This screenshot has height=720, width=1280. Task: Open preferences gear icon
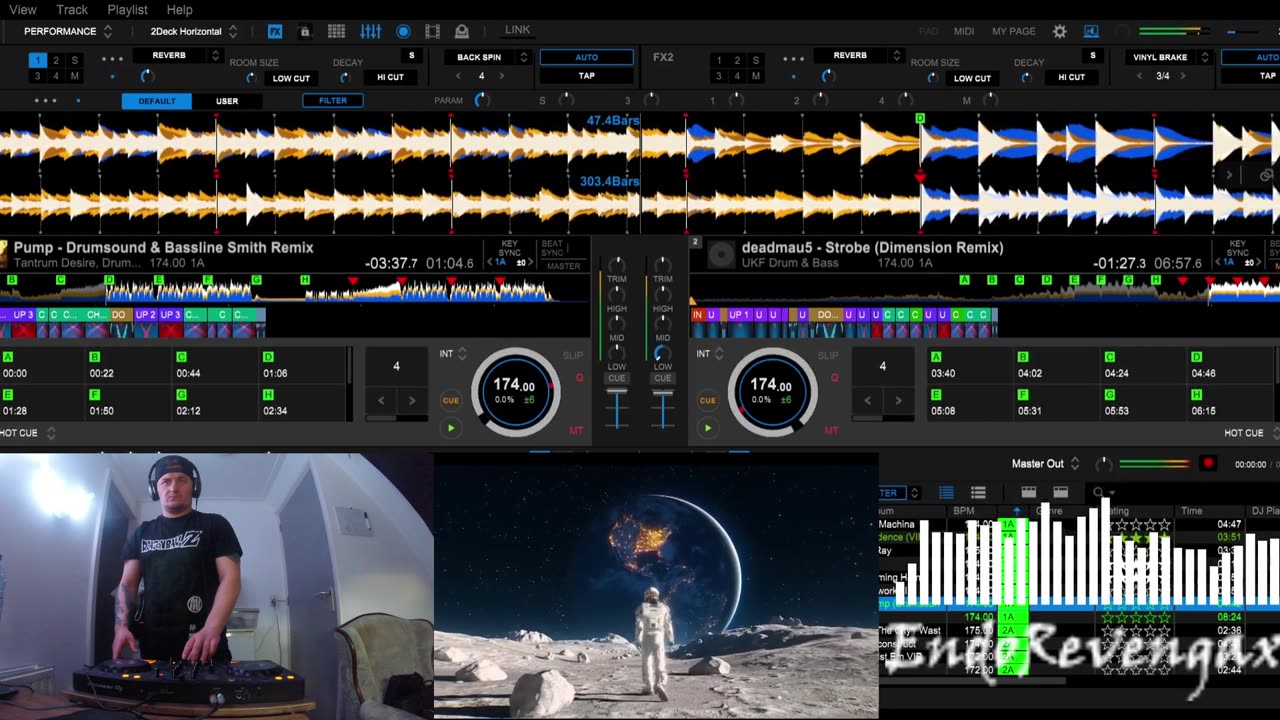[x=1060, y=32]
